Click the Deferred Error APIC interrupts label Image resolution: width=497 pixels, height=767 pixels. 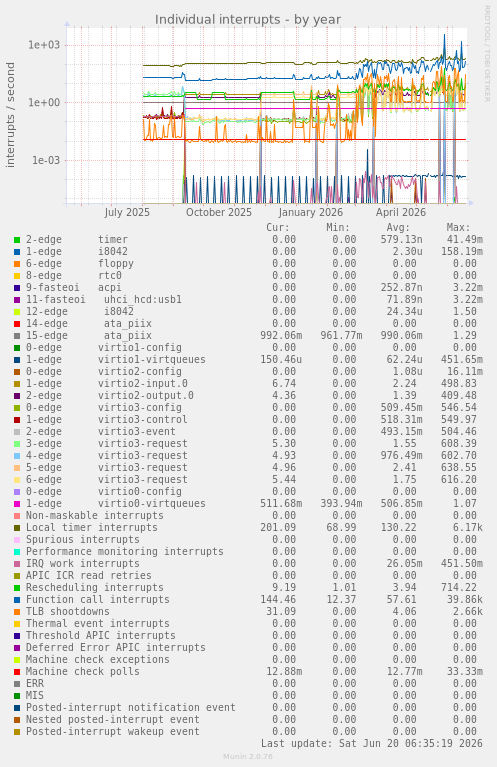click(x=116, y=648)
